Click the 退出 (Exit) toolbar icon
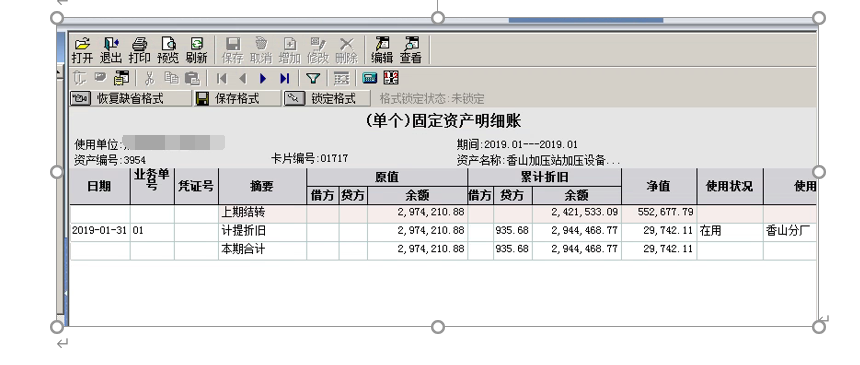 (x=110, y=50)
